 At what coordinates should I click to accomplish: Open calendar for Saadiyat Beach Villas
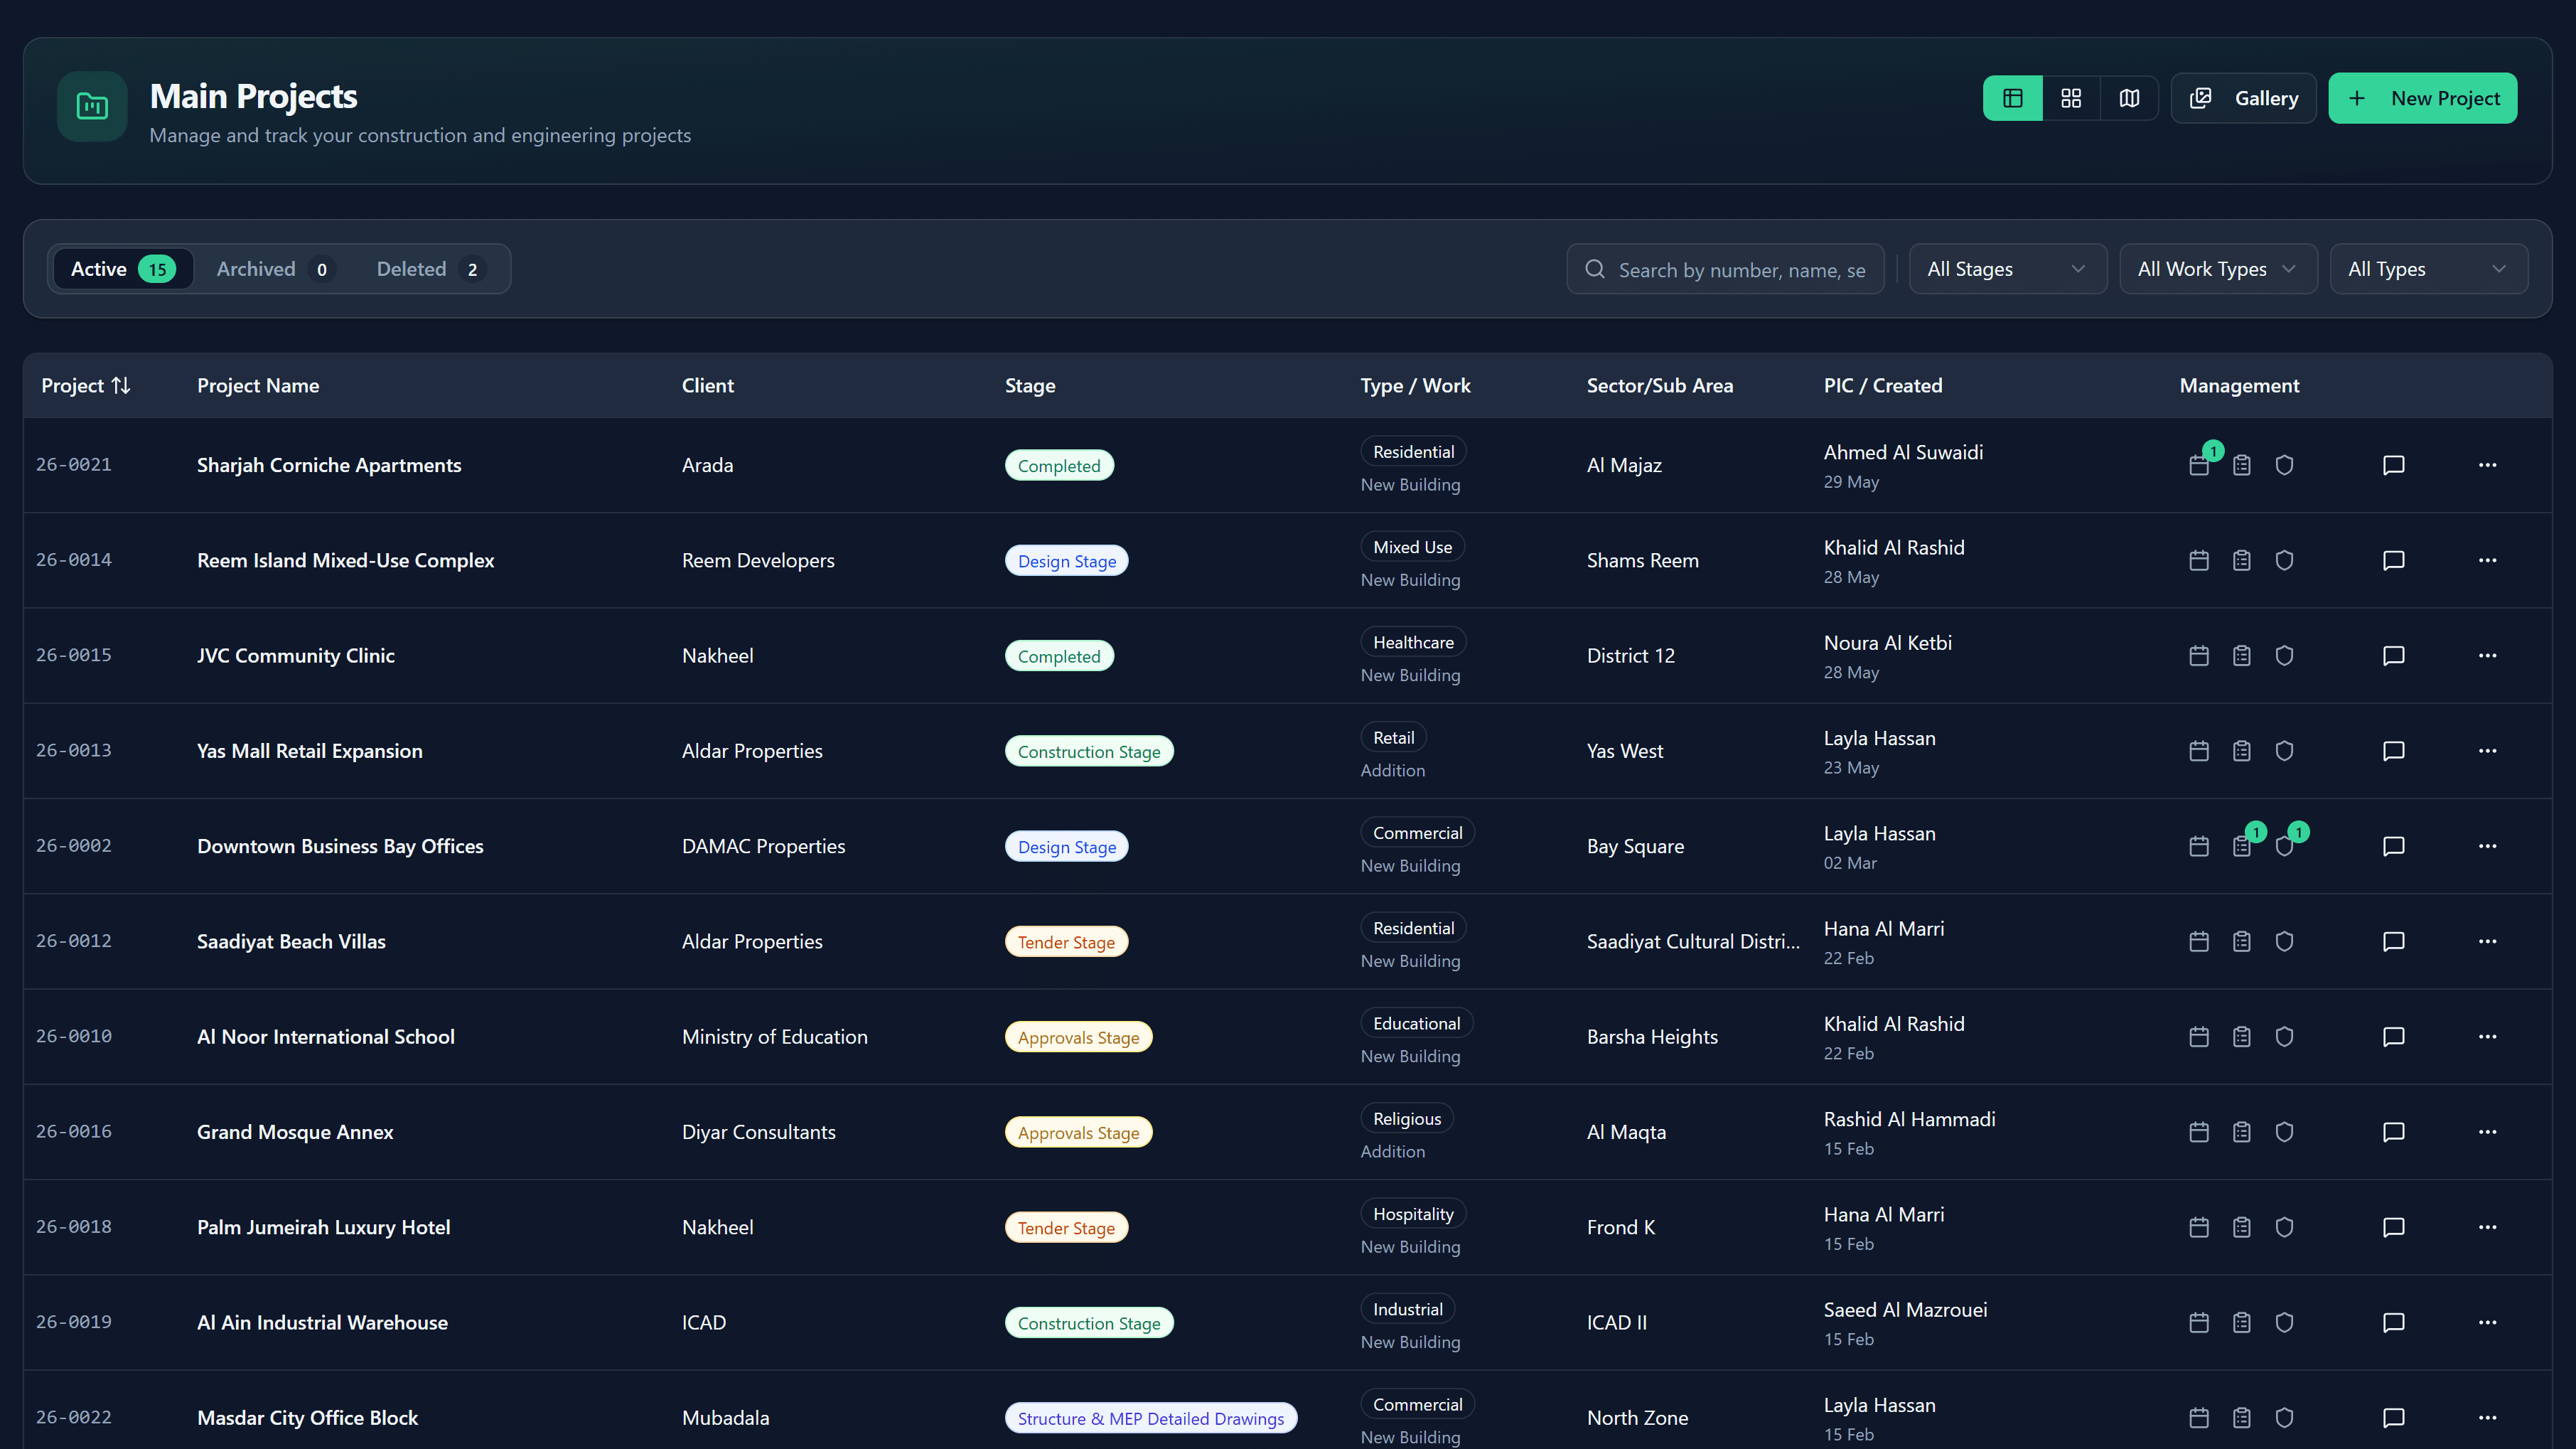pos(2198,941)
